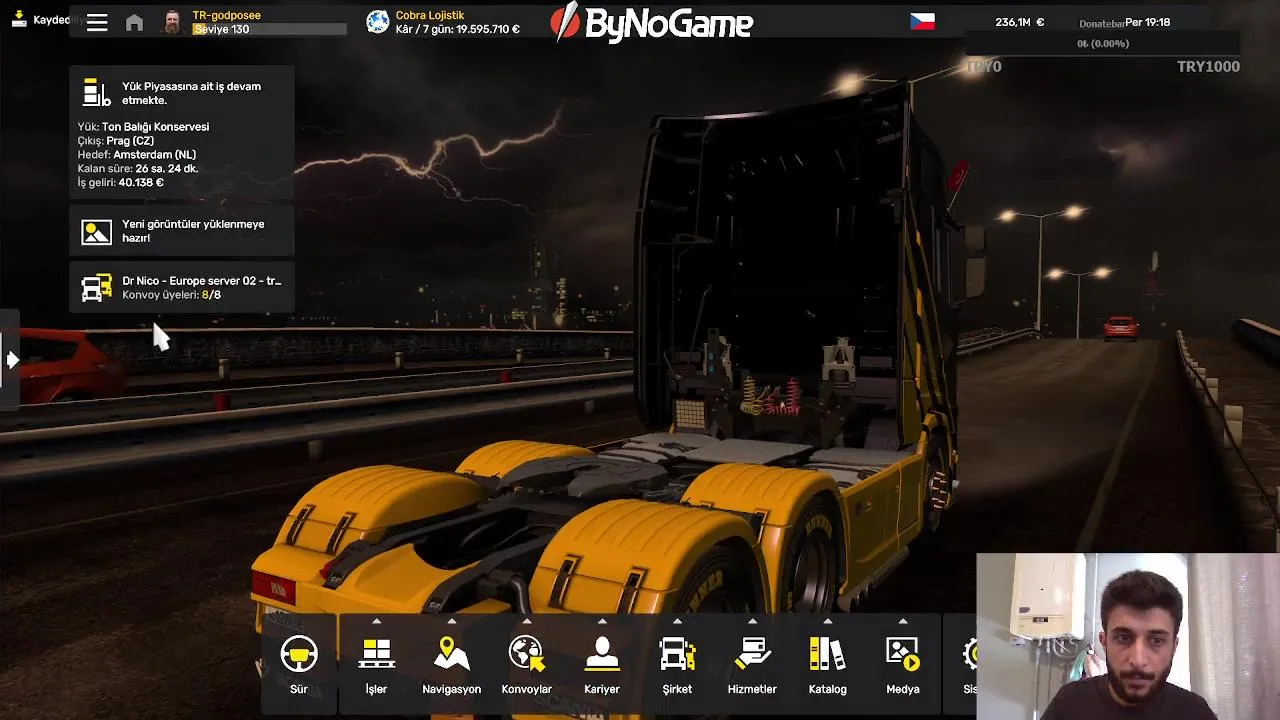
Task: Click the Czech flag icon
Action: click(922, 21)
